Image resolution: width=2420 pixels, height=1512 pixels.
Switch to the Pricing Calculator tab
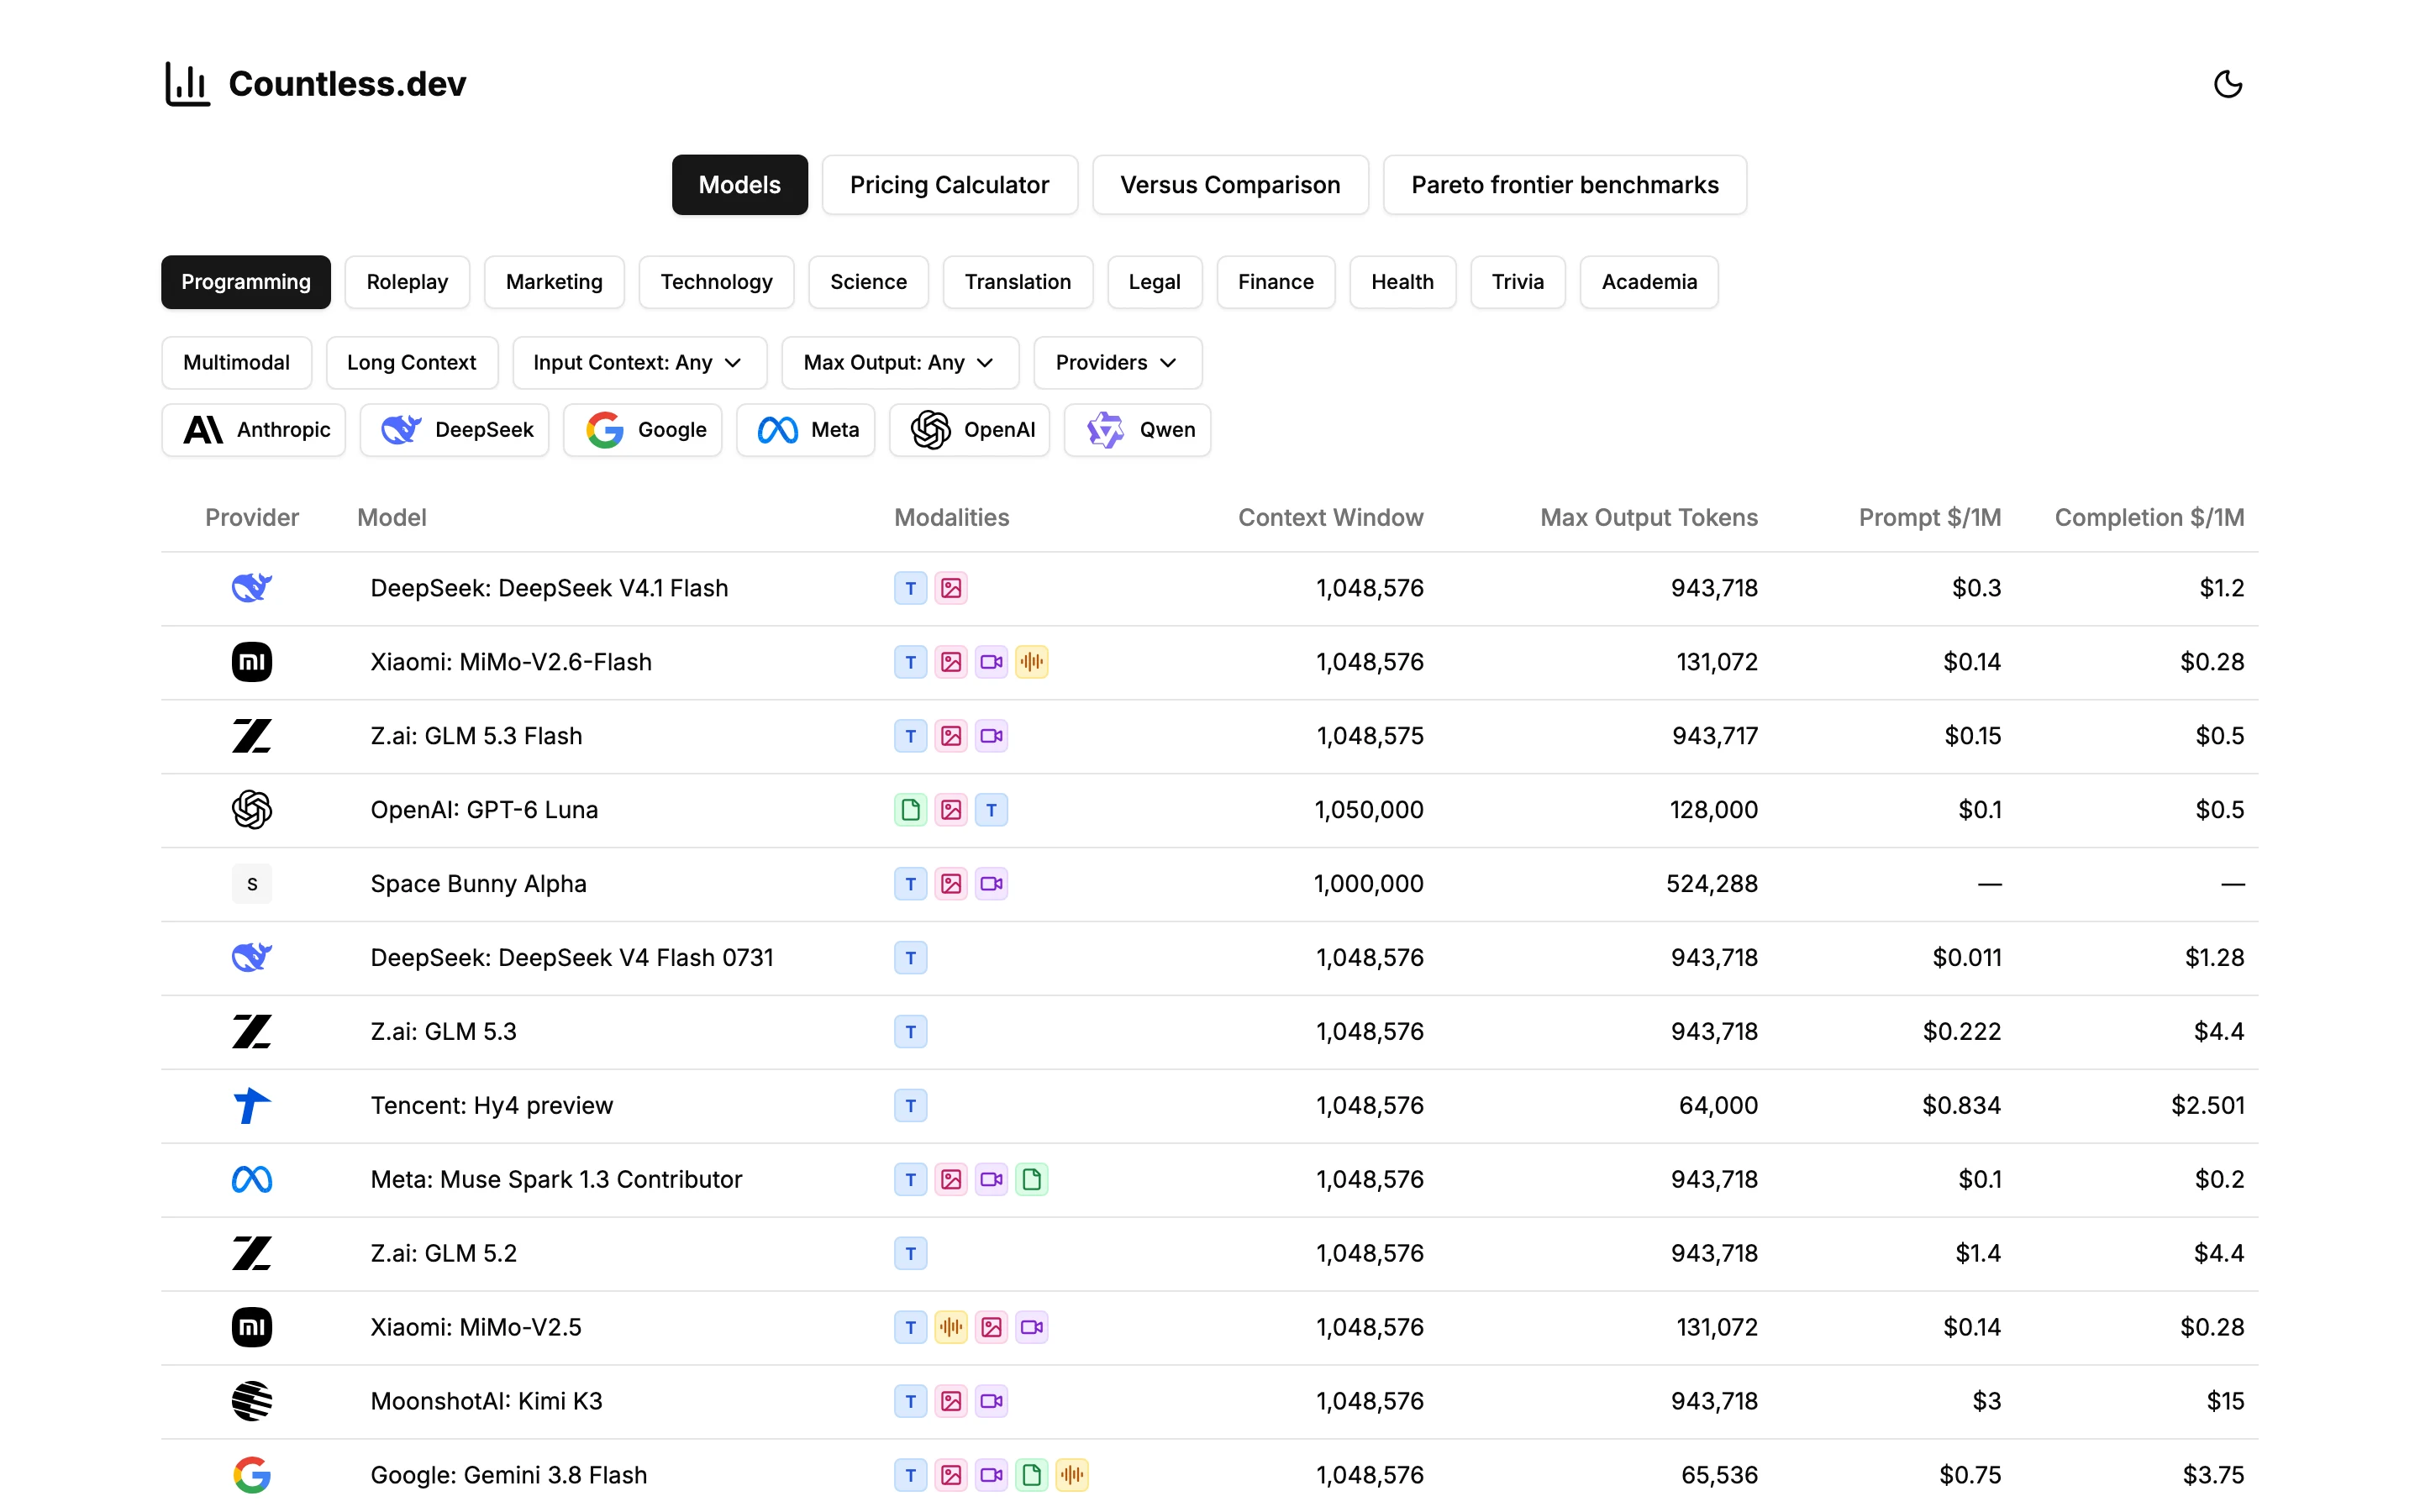949,185
